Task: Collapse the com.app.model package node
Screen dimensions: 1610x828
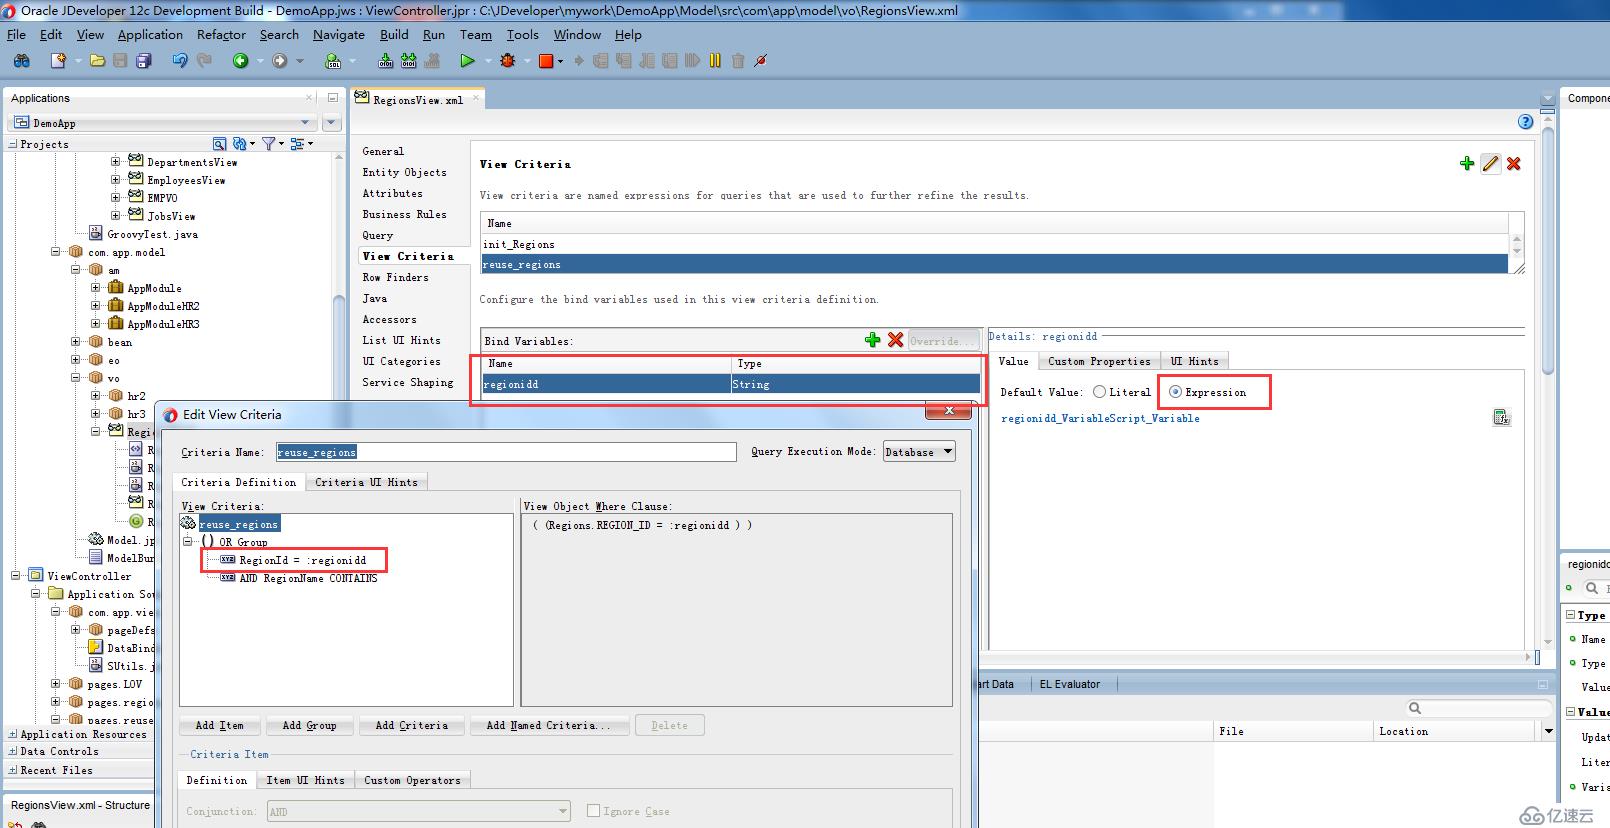Action: click(x=56, y=252)
